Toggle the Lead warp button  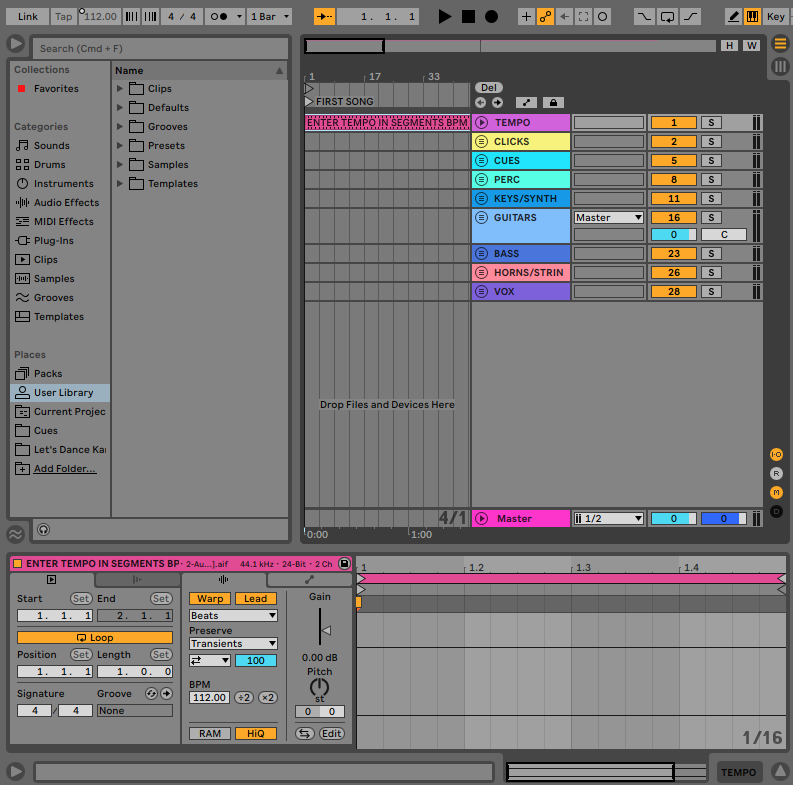pos(255,598)
